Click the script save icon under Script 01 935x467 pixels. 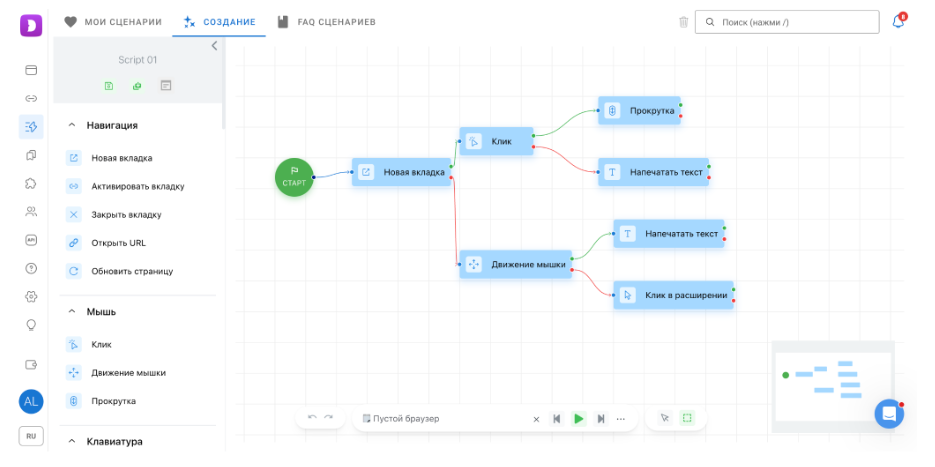tap(109, 86)
